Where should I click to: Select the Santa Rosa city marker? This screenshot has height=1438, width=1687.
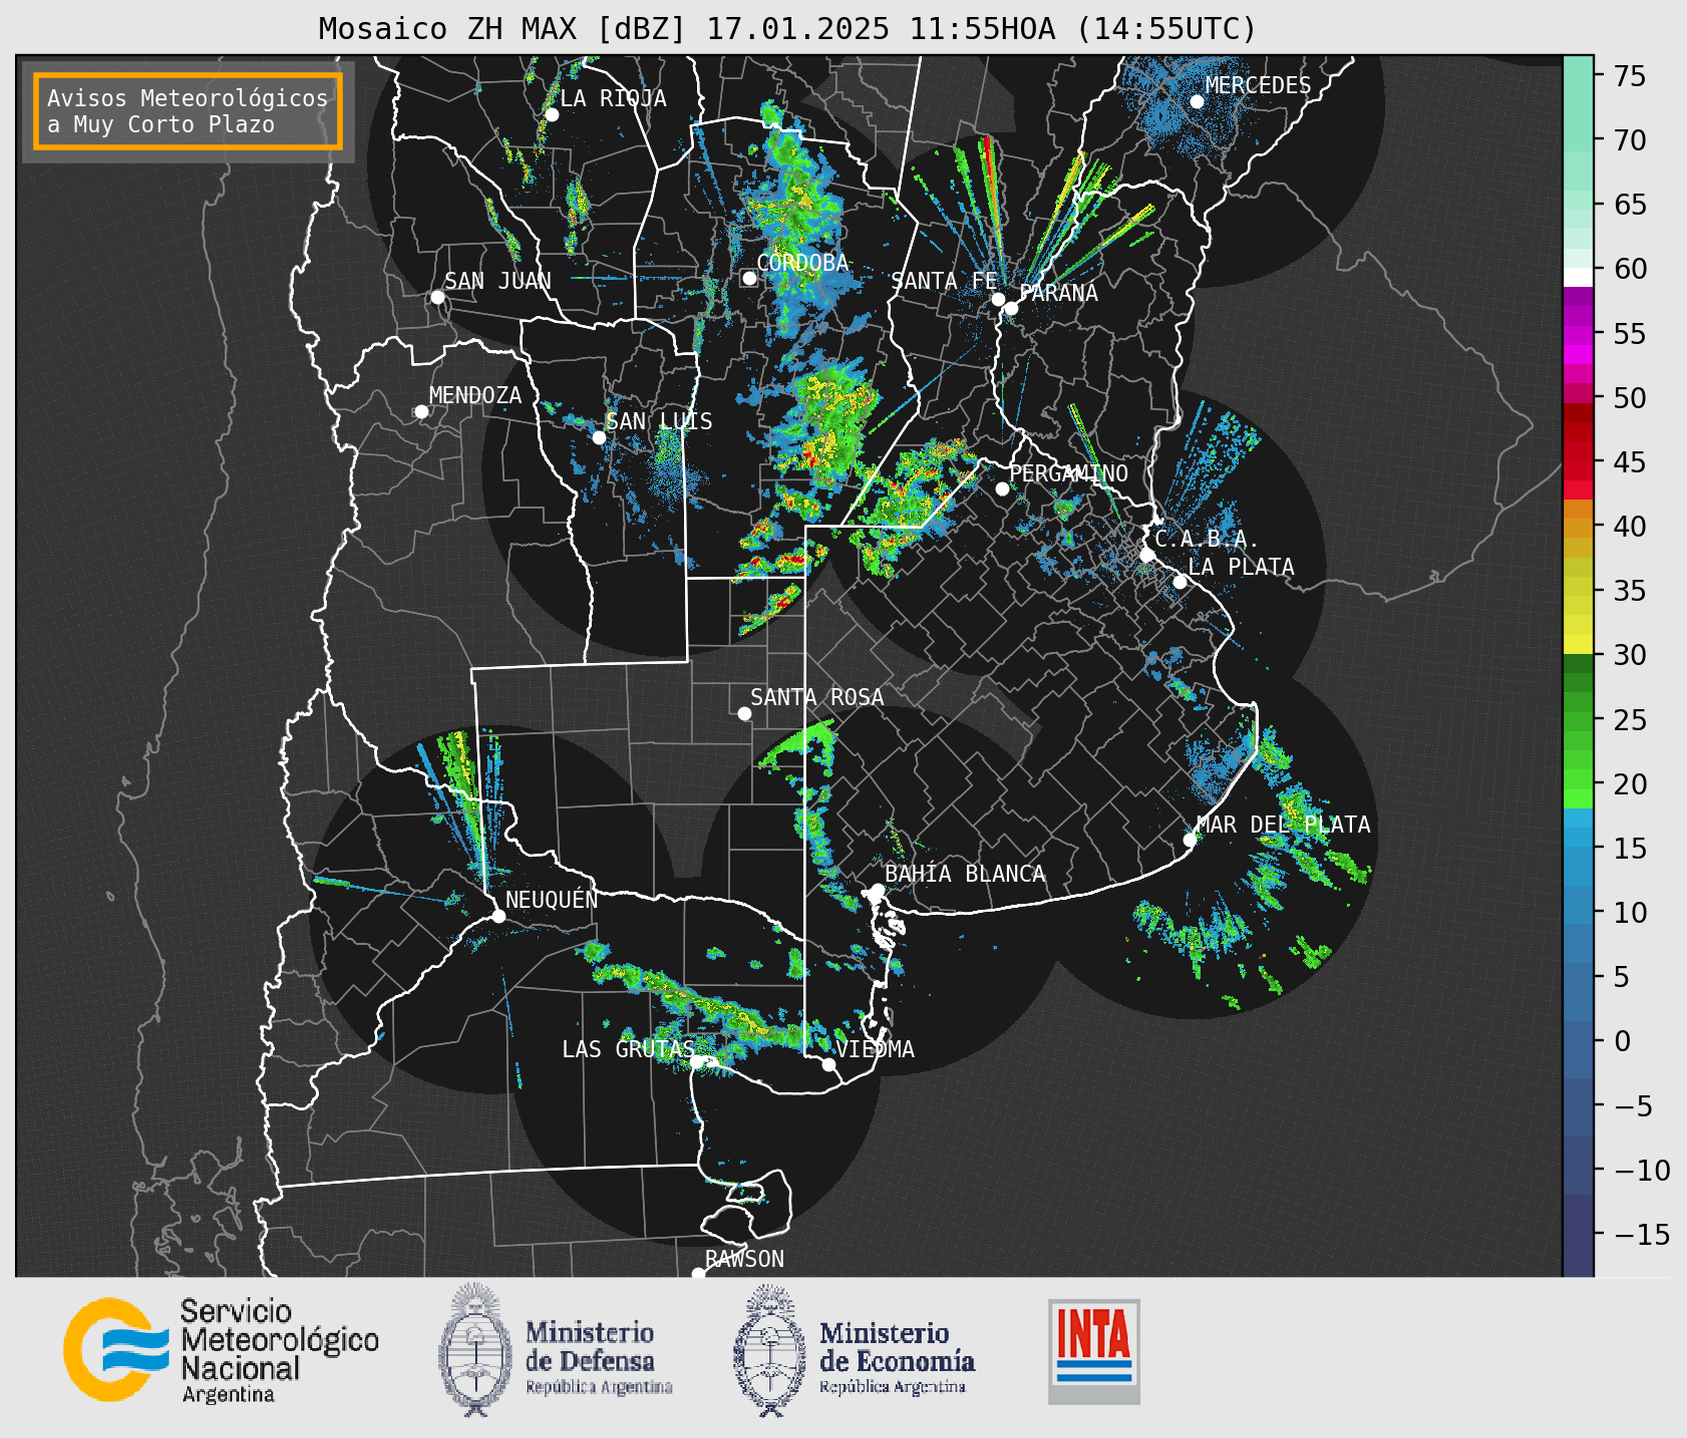click(x=744, y=713)
